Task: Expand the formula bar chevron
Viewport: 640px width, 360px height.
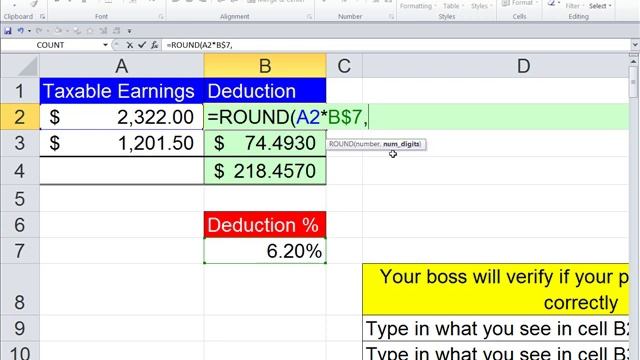Action: tap(635, 45)
